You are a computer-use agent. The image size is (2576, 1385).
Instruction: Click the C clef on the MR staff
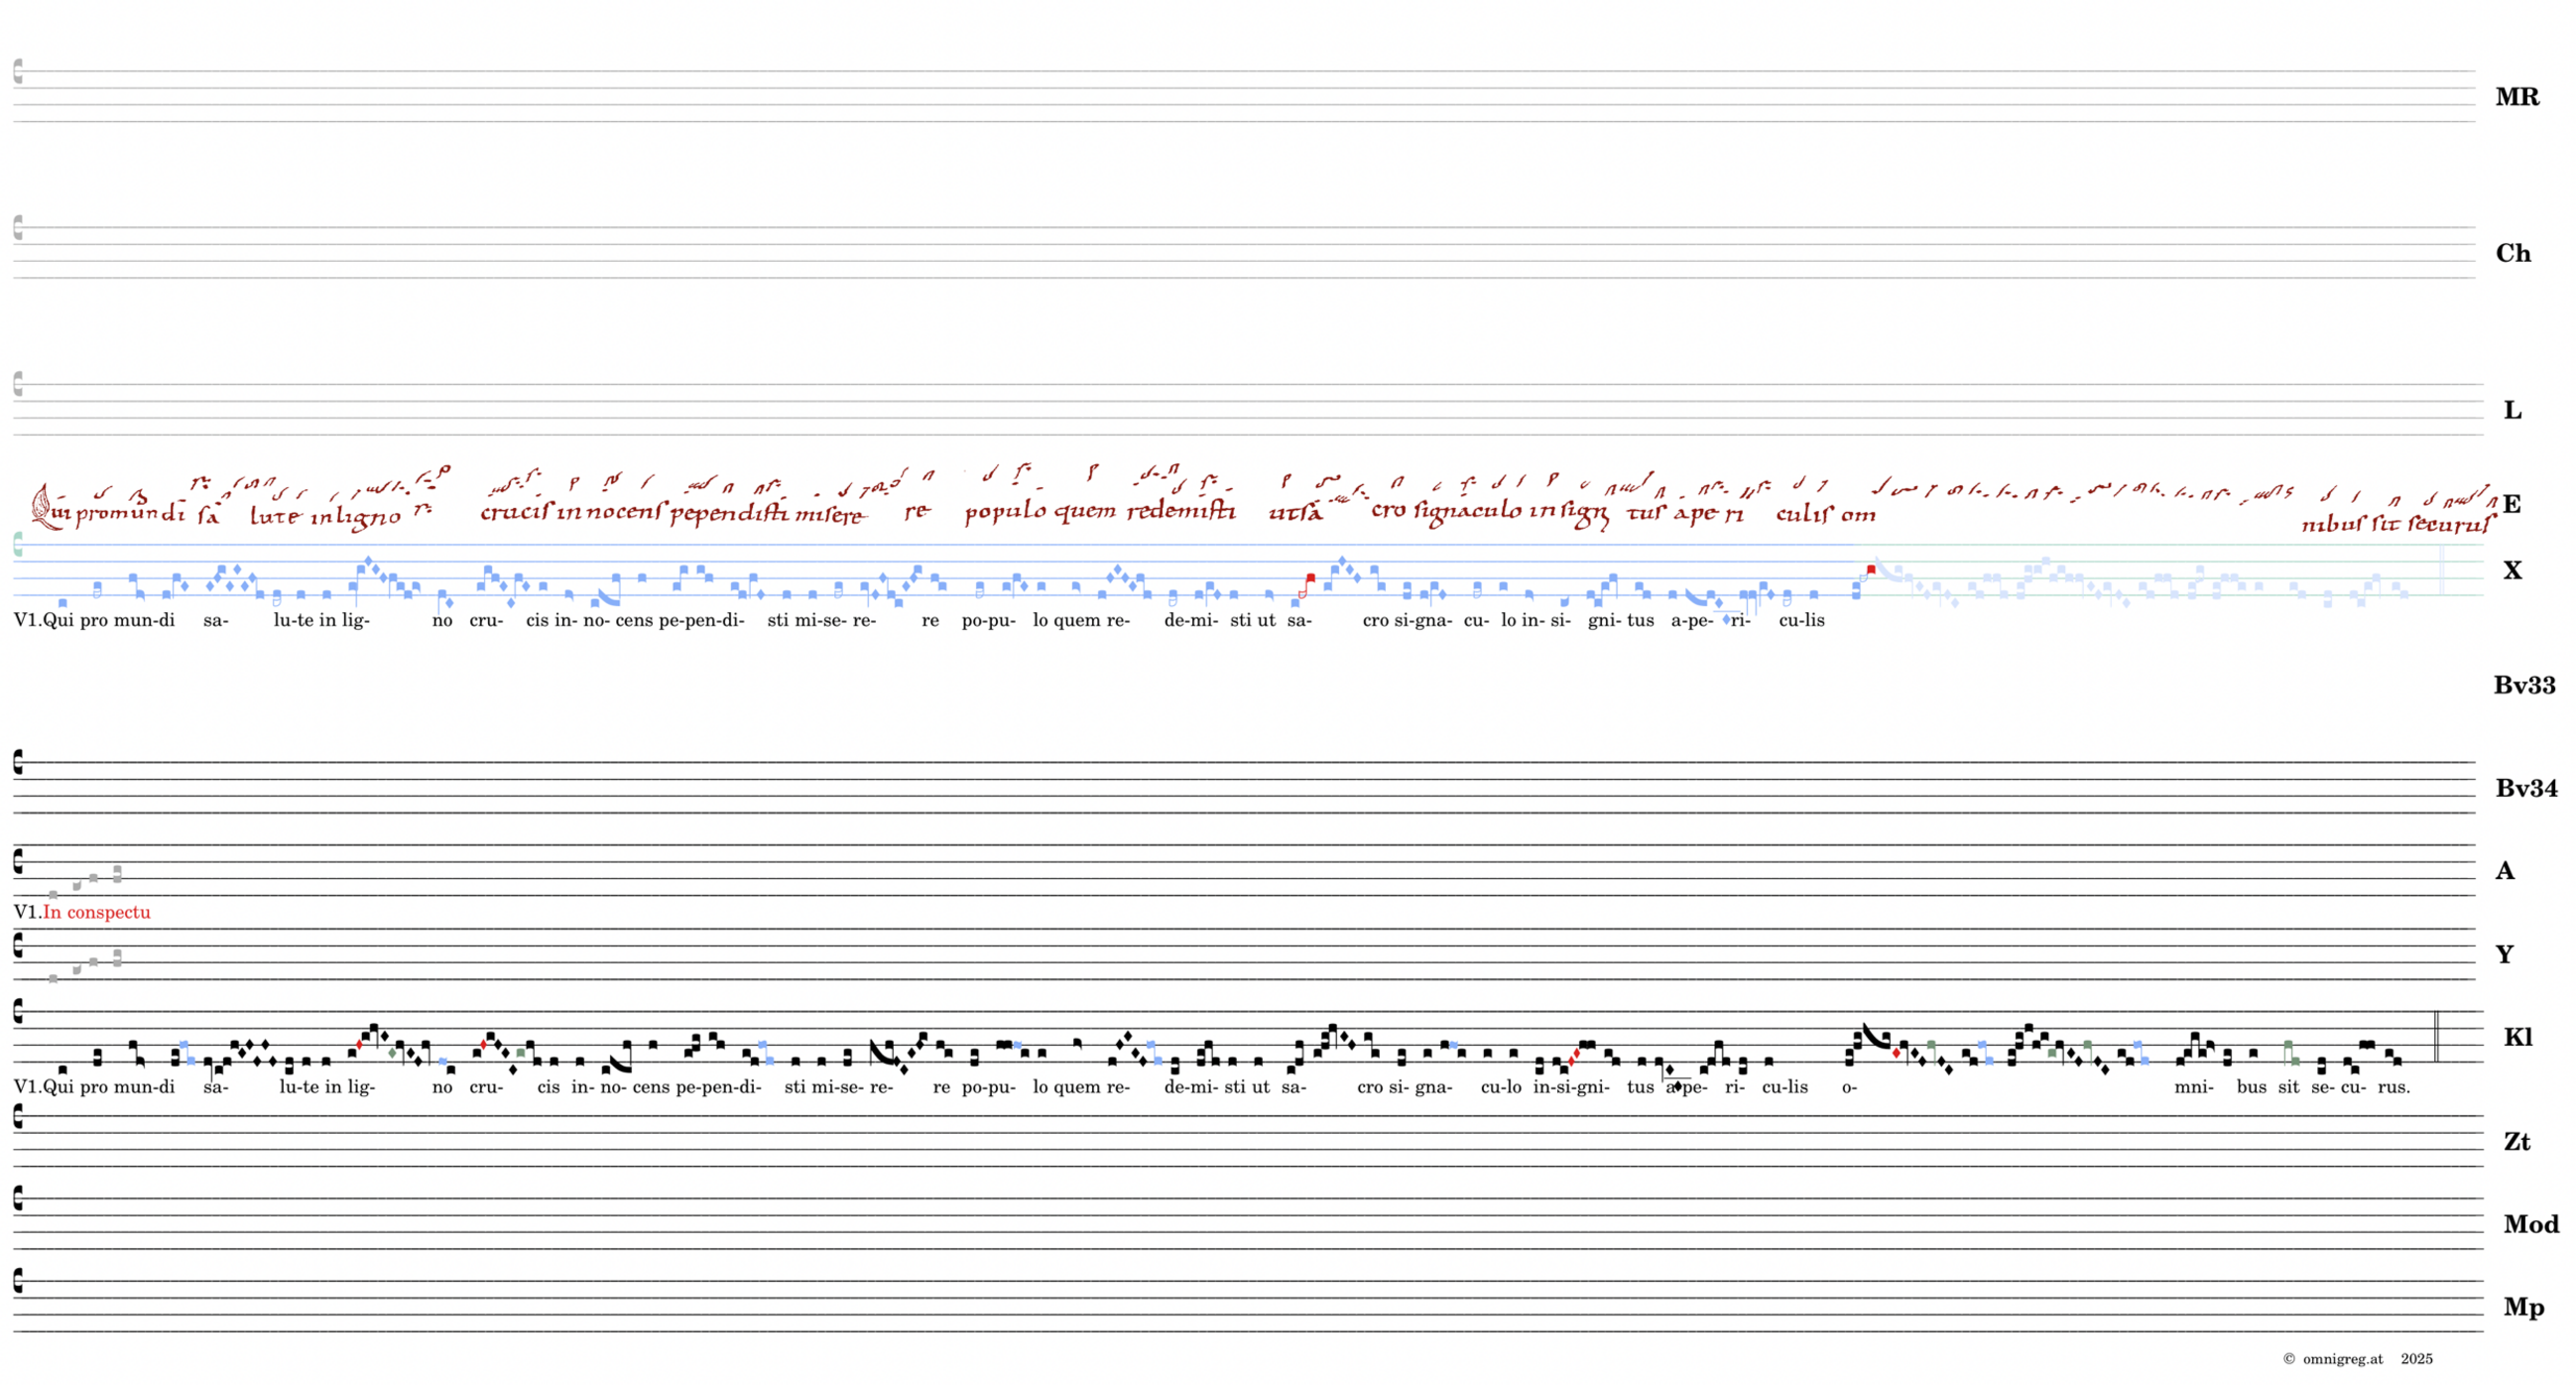[18, 72]
